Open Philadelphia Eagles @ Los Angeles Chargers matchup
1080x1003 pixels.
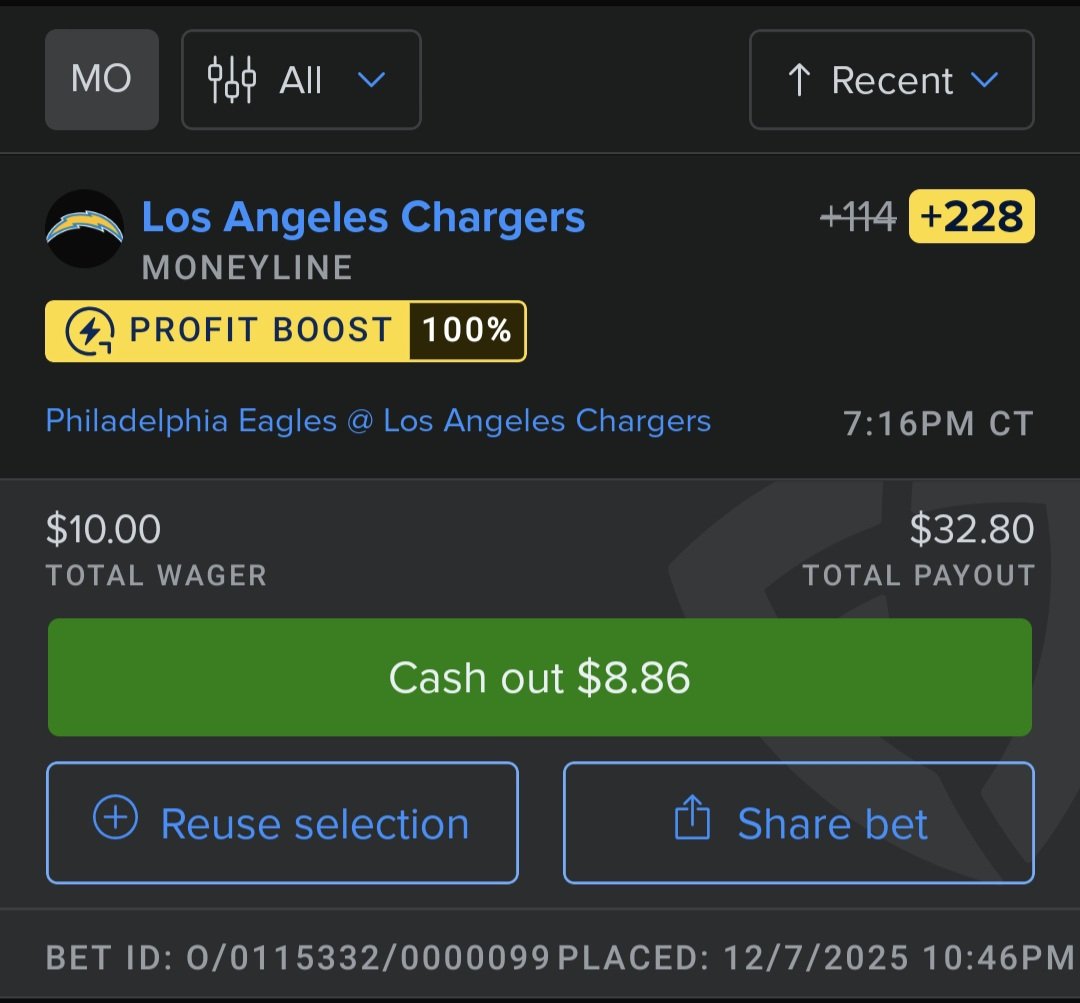tap(378, 421)
